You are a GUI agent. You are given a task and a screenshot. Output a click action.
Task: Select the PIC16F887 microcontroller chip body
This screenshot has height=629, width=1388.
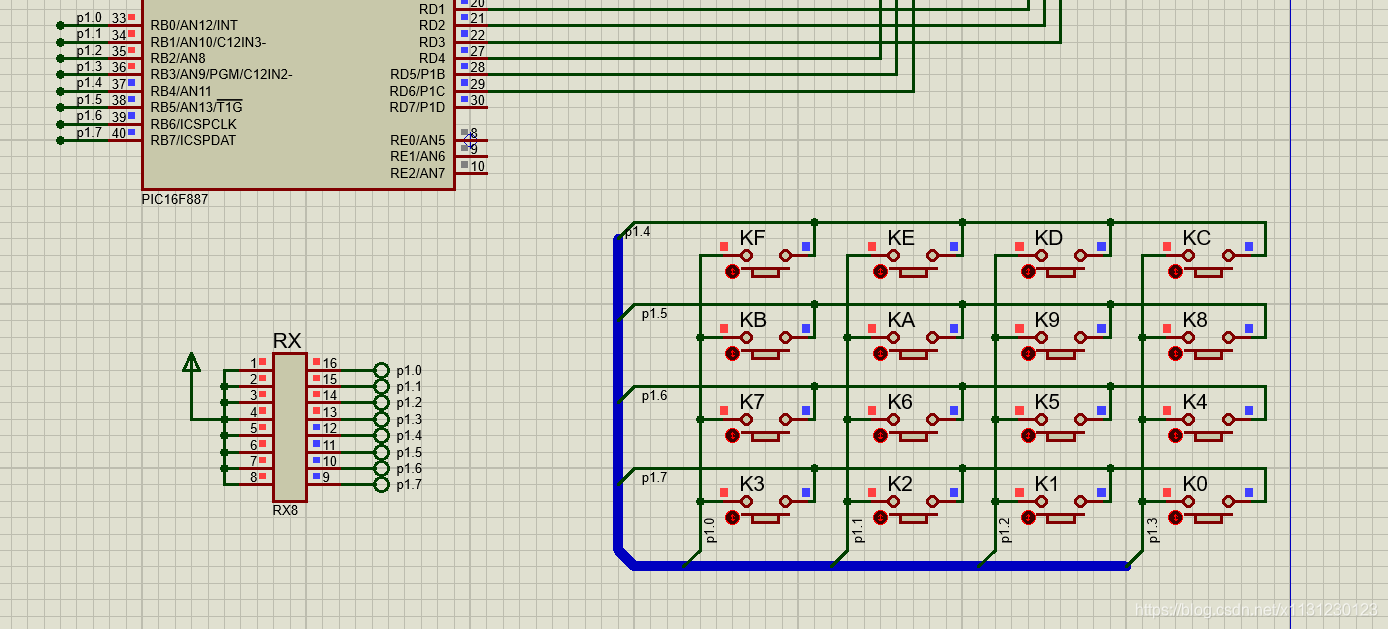coord(298,94)
